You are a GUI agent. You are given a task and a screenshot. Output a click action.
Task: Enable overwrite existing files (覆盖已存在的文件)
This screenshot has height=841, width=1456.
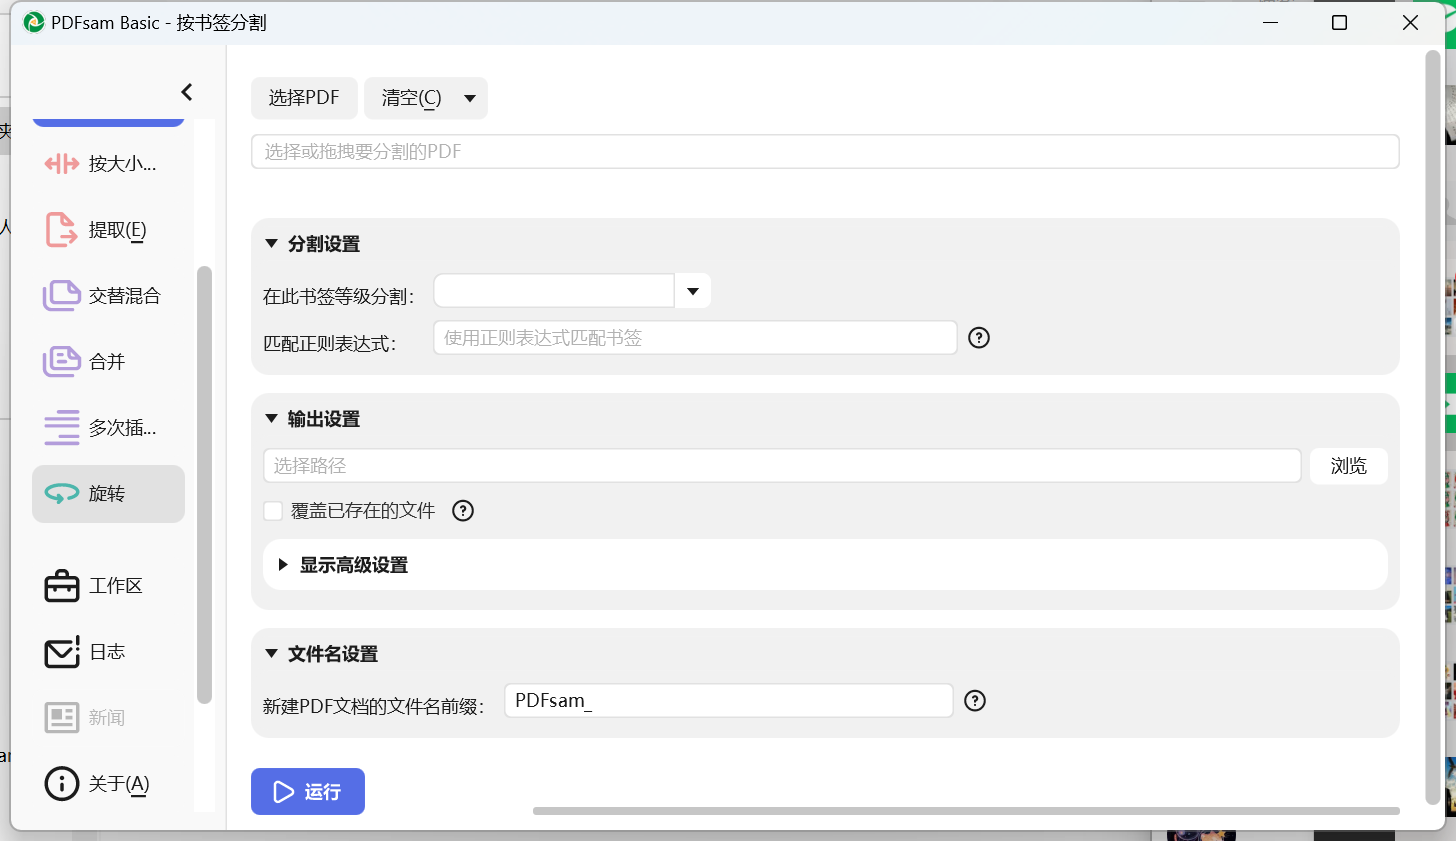coord(273,511)
